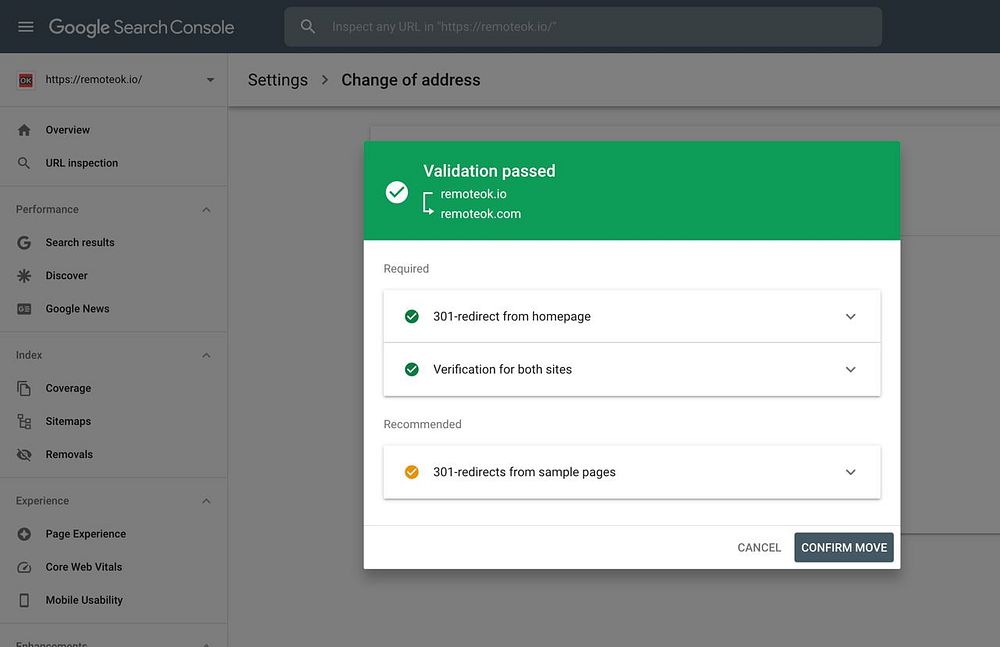Open the remoteok.io property selector dropdown
The width and height of the screenshot is (1000, 647).
pos(210,80)
